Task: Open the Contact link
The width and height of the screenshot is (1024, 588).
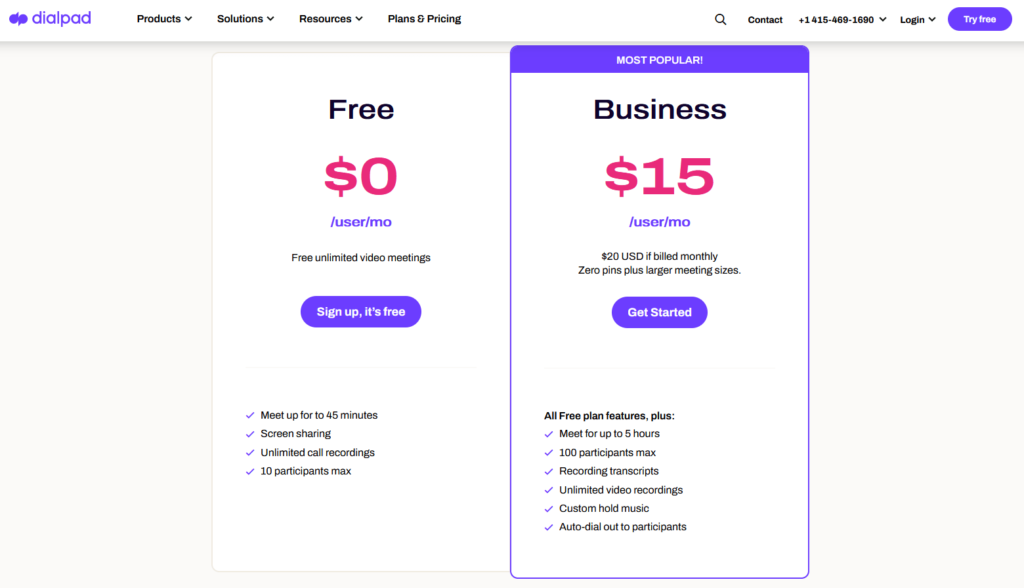Action: pyautogui.click(x=765, y=20)
